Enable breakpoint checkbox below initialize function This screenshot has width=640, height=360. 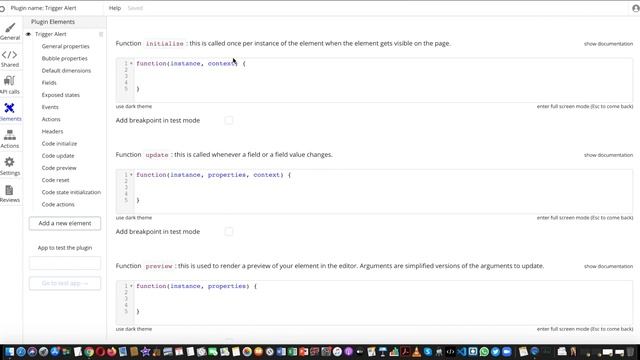[229, 120]
